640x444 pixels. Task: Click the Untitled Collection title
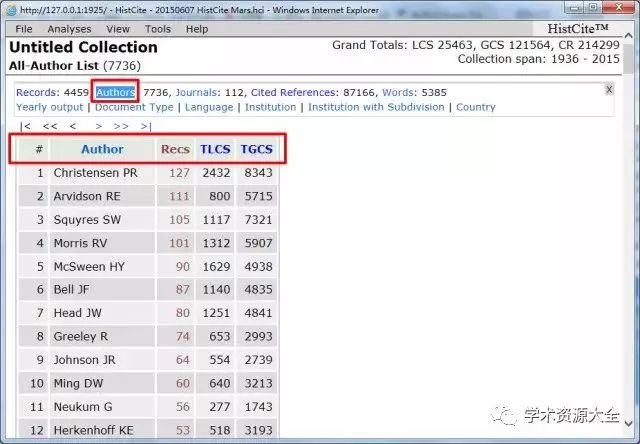(83, 47)
